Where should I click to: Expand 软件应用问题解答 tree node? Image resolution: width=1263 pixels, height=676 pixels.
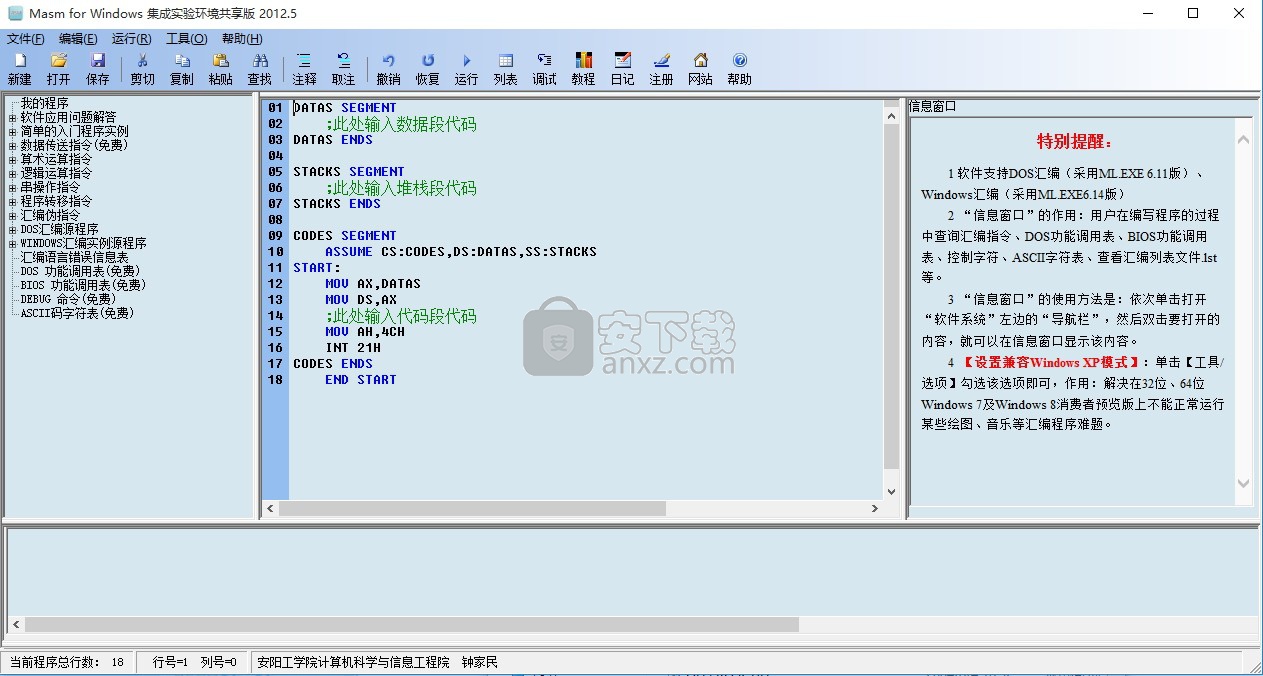(x=13, y=117)
